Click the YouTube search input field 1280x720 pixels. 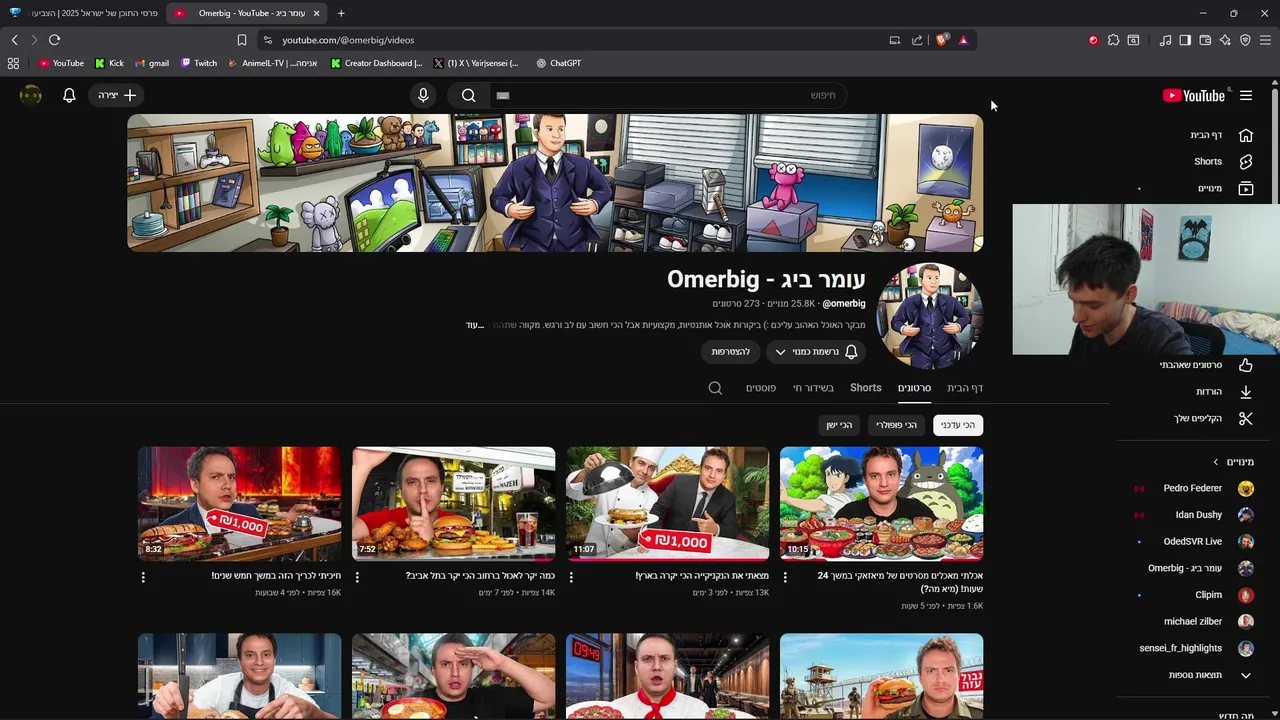point(668,95)
